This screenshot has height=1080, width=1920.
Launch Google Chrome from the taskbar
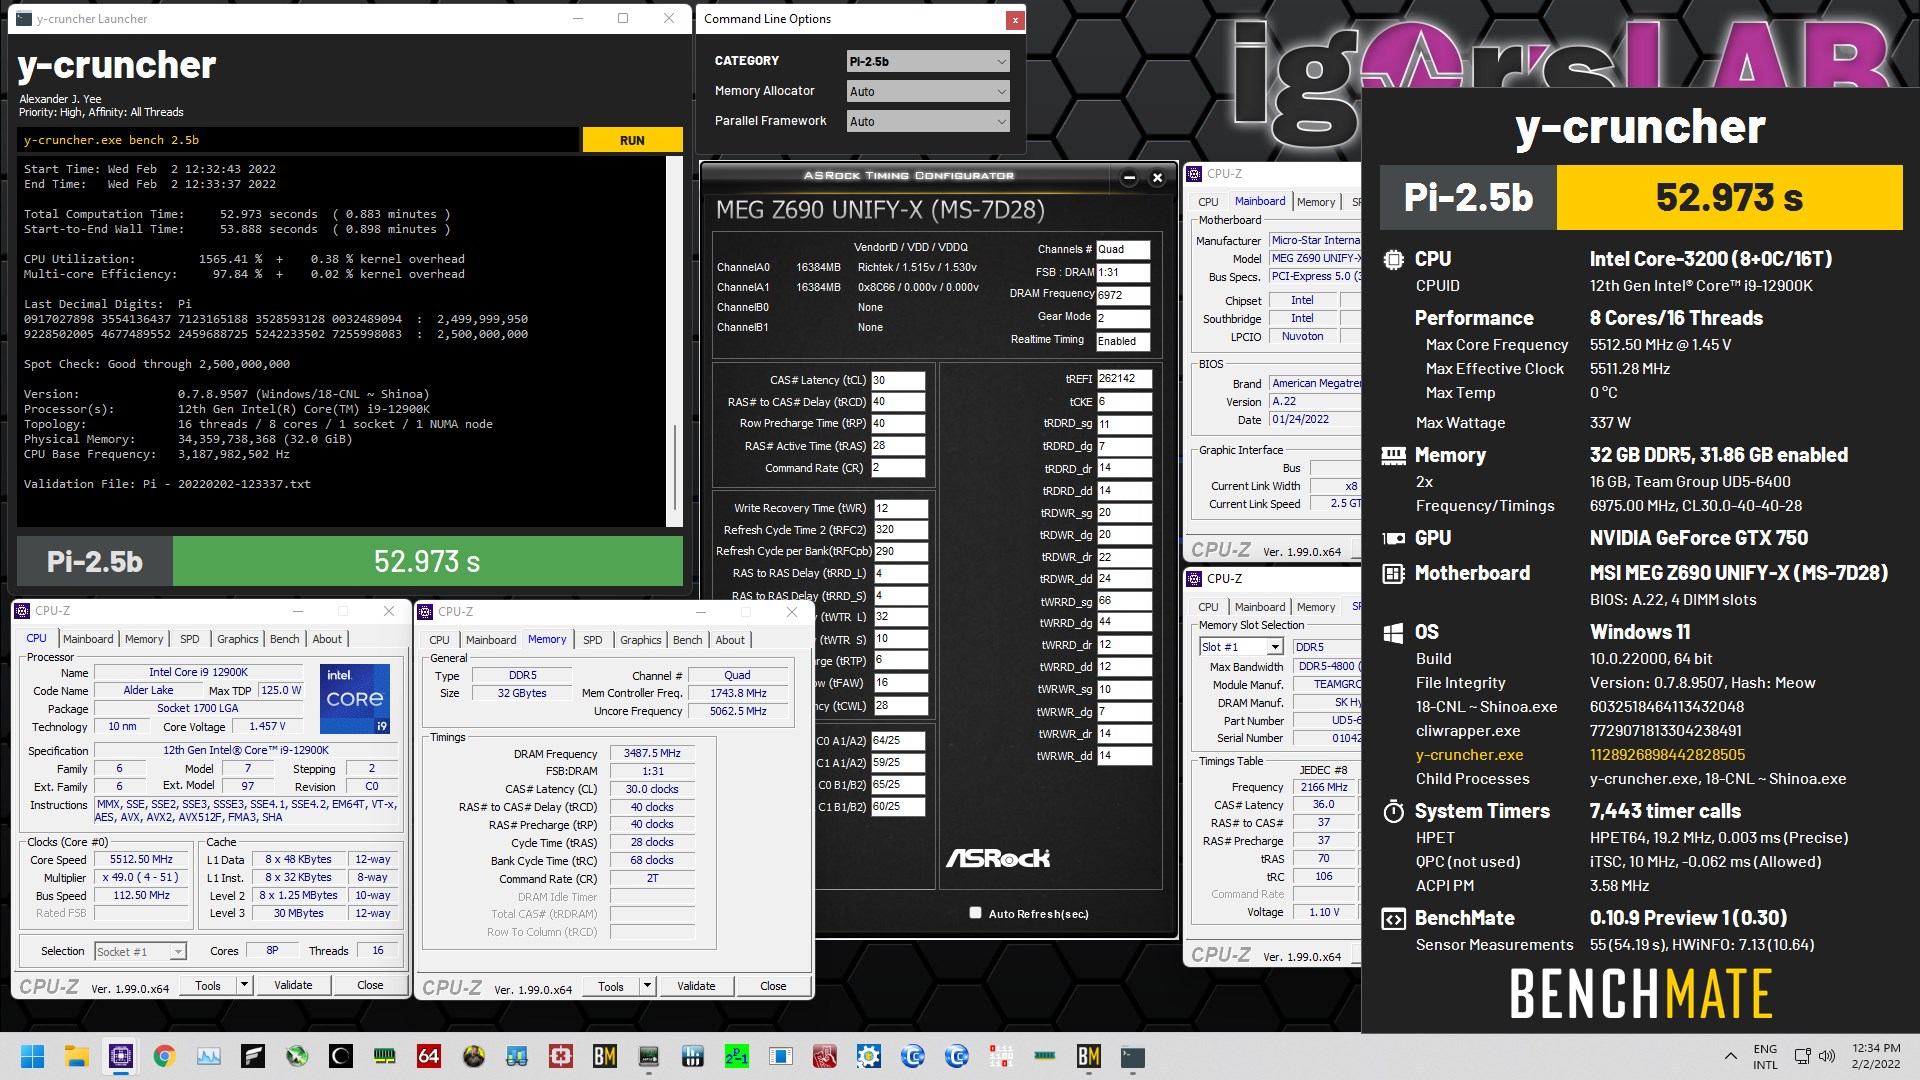point(164,1056)
